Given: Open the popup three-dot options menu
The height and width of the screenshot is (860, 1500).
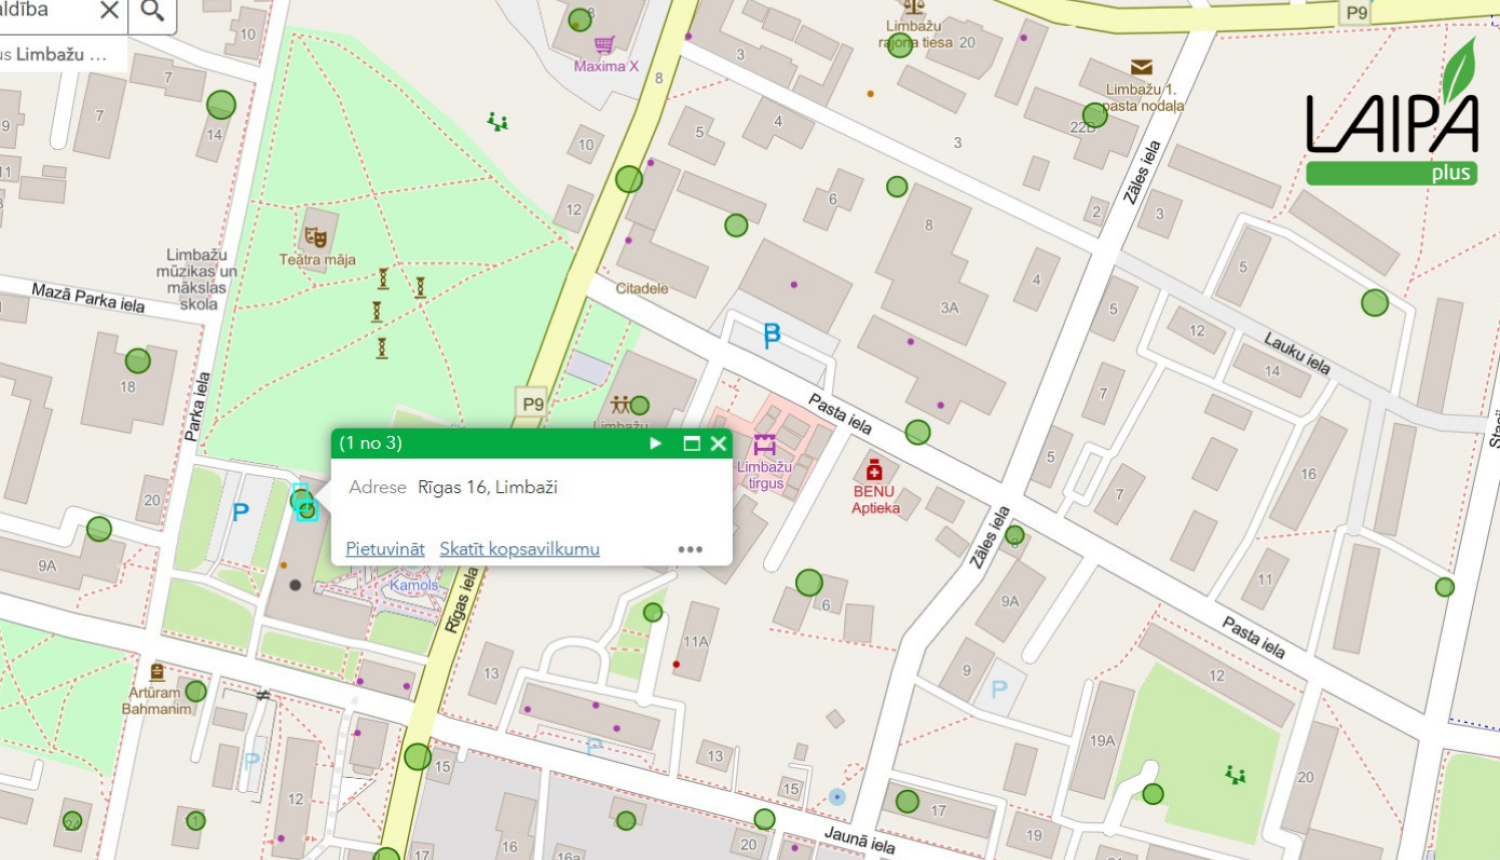Looking at the screenshot, I should (690, 549).
